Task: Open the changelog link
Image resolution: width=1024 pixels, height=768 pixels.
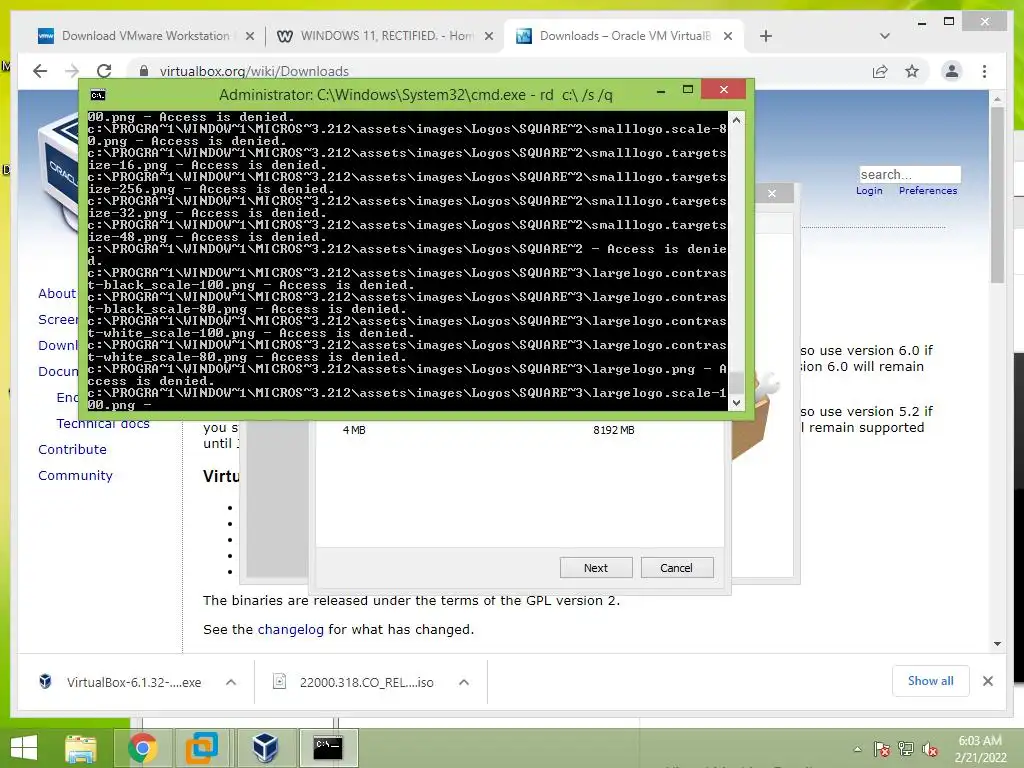Action: [291, 630]
